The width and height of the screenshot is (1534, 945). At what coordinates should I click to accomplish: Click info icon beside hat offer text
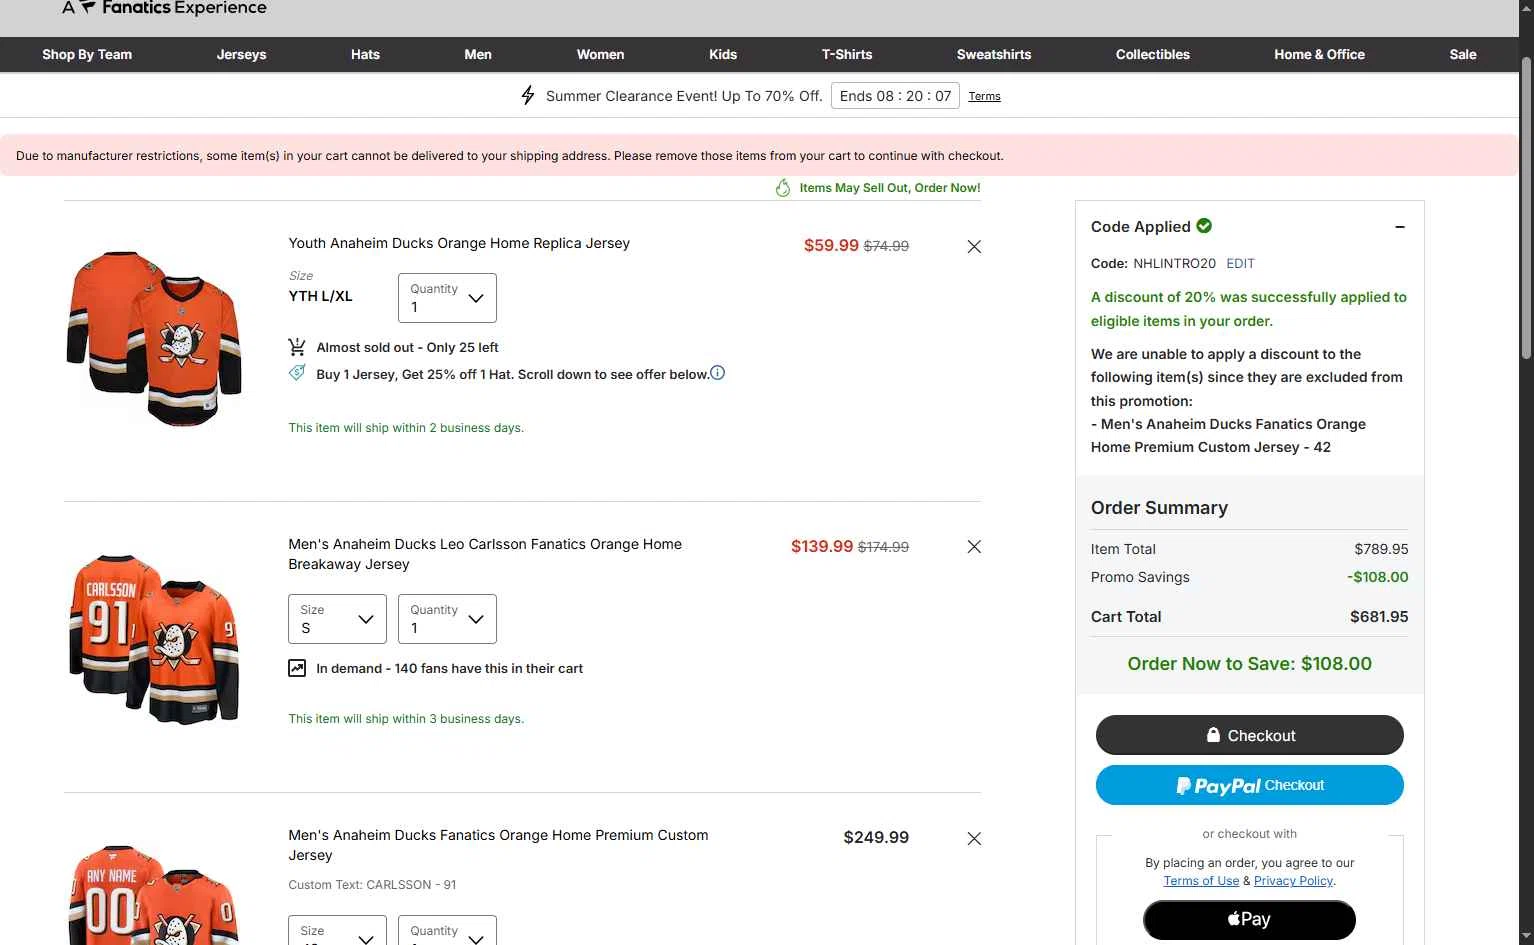pos(717,373)
